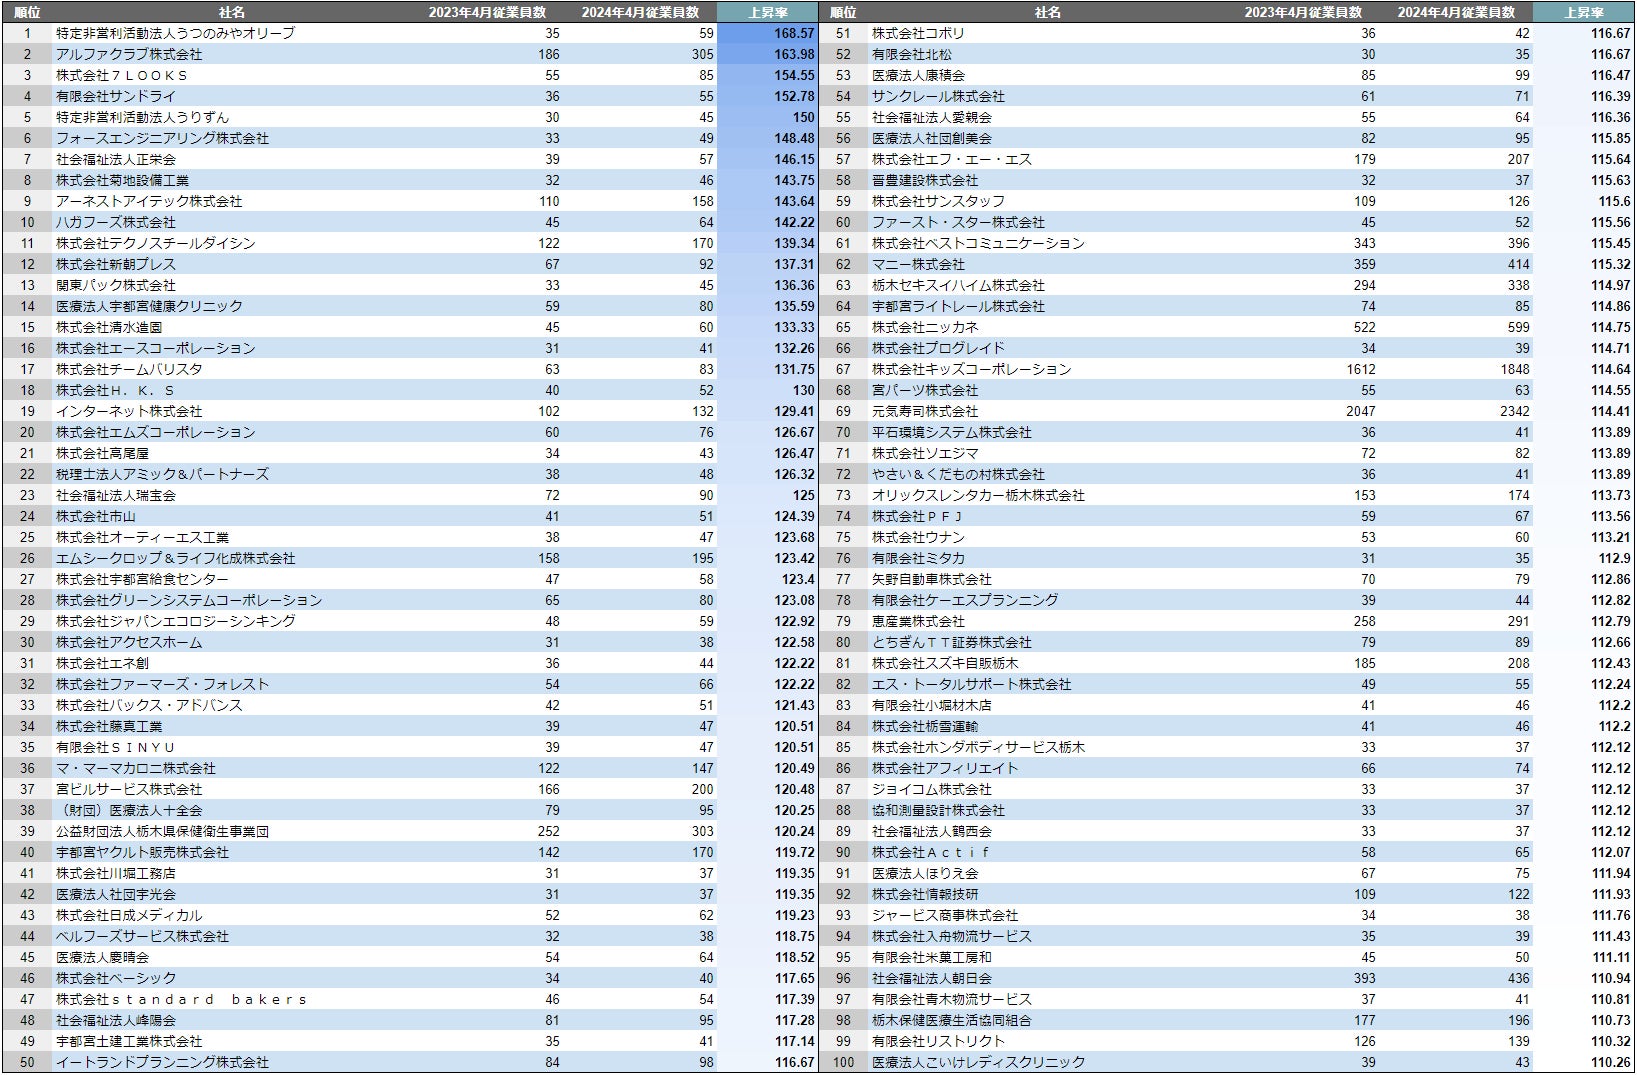Click the 元気寿司株式会社 name
Image resolution: width=1637 pixels, height=1075 pixels.
coord(925,411)
